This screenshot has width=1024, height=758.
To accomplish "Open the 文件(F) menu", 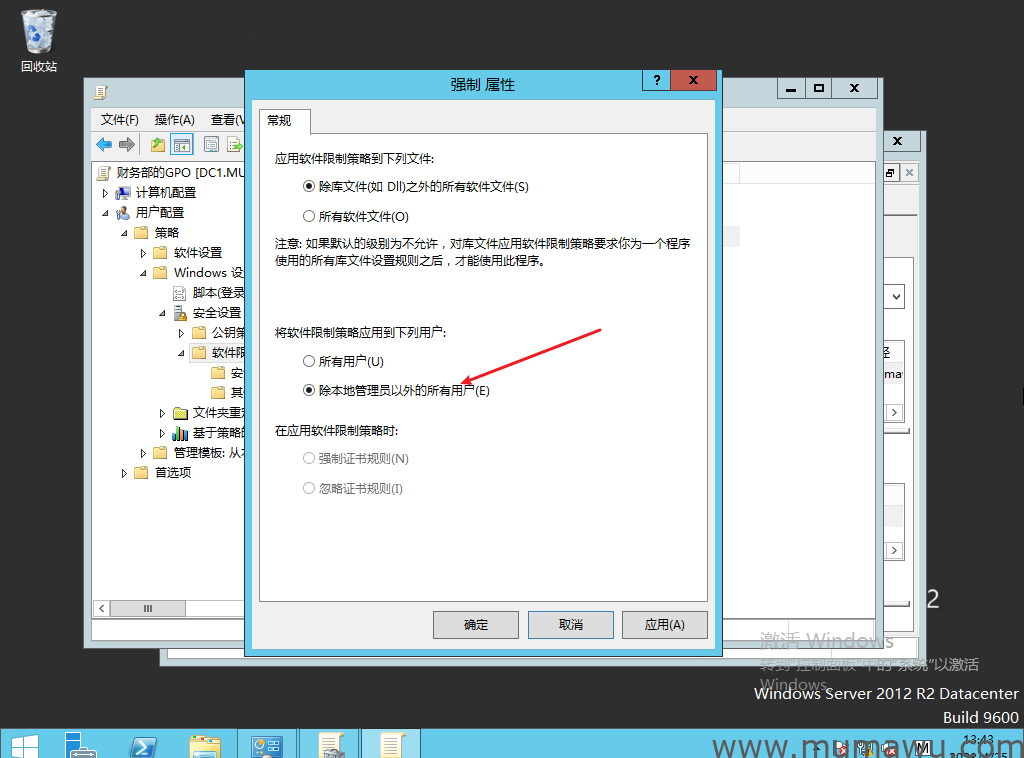I will 119,119.
